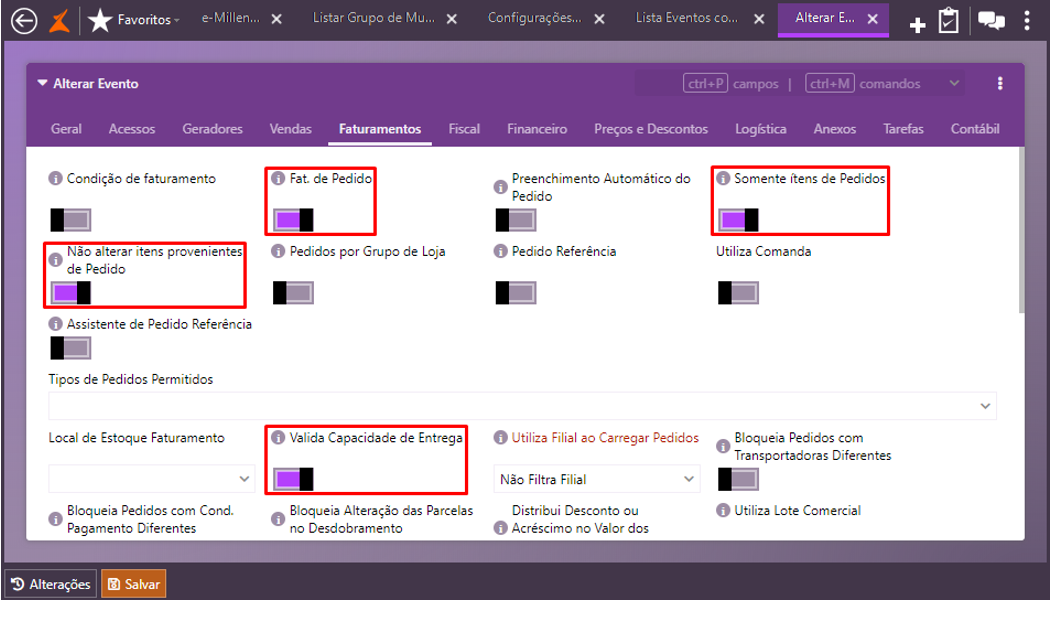1051x618 pixels.
Task: Open the Anexos tab
Action: coord(834,129)
